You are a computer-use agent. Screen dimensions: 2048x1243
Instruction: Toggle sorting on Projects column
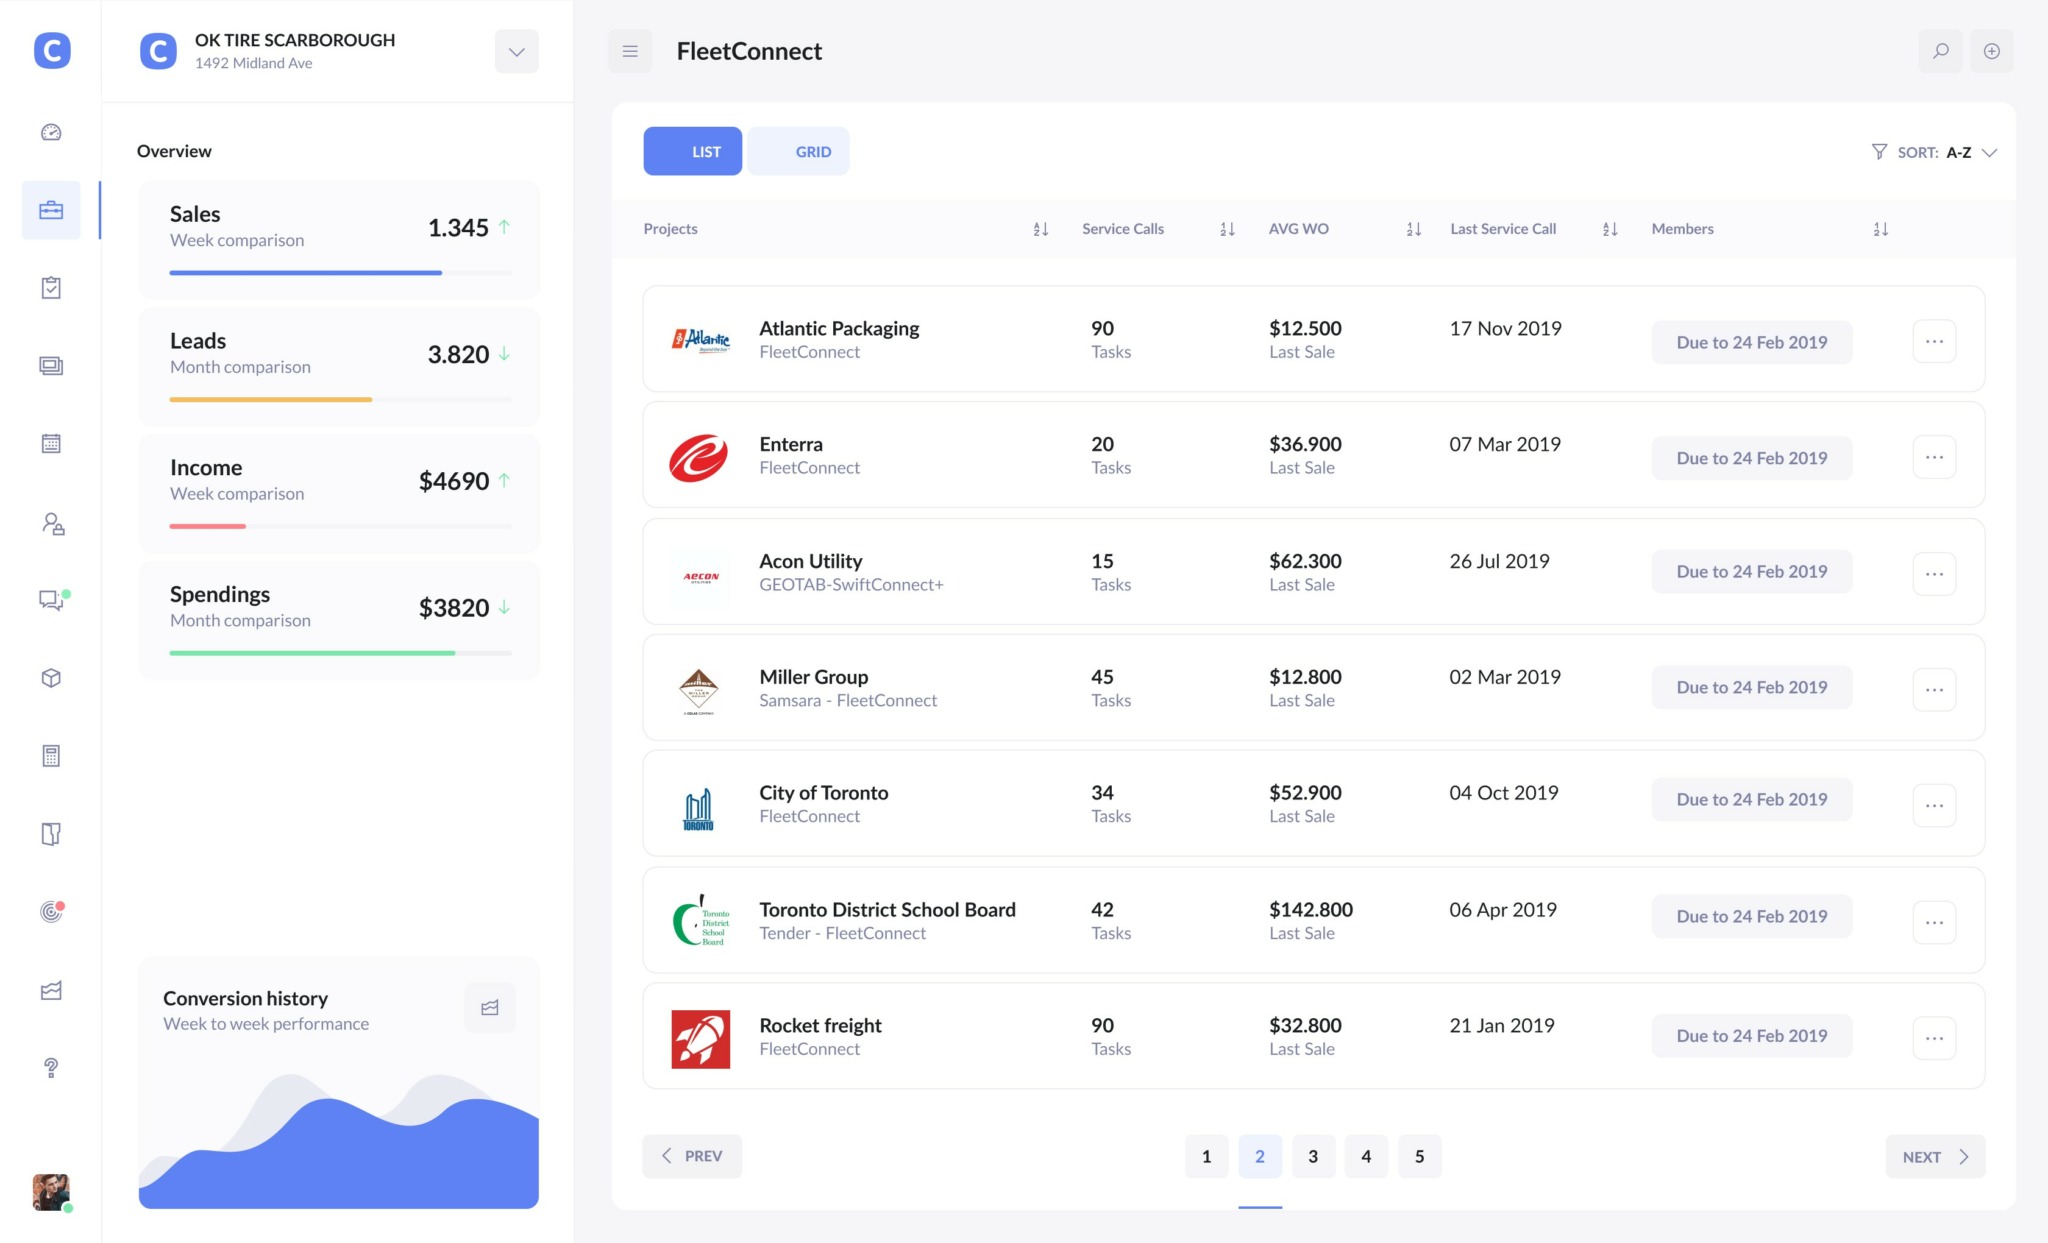pyautogui.click(x=1040, y=229)
